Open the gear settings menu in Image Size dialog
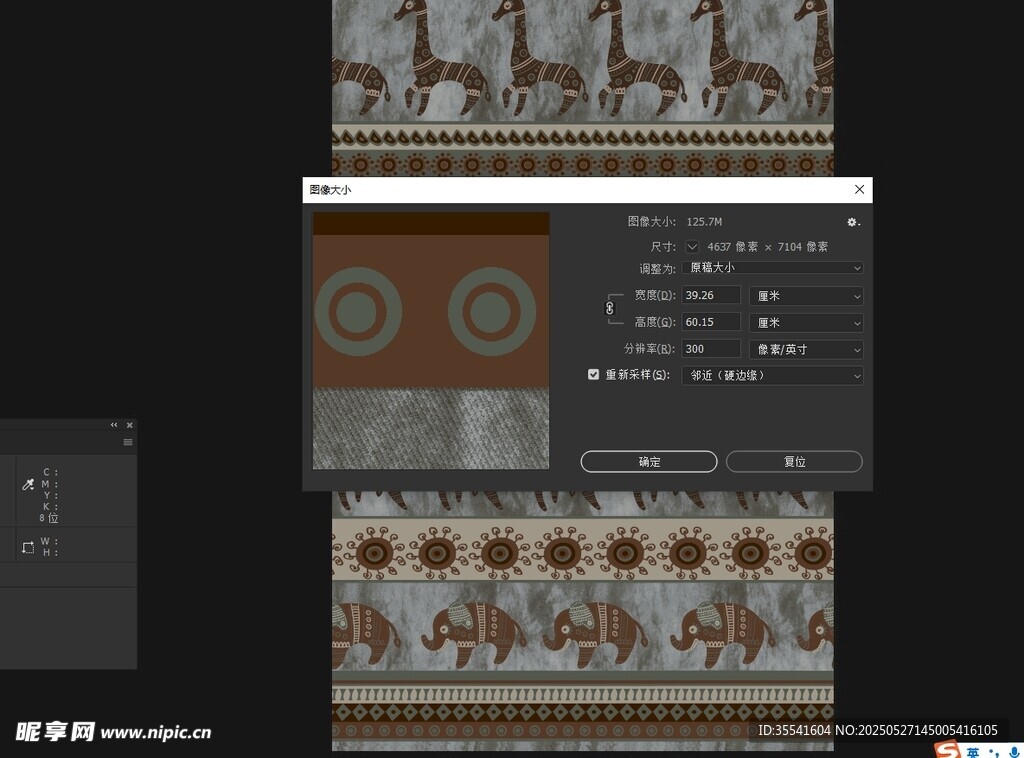 point(853,222)
